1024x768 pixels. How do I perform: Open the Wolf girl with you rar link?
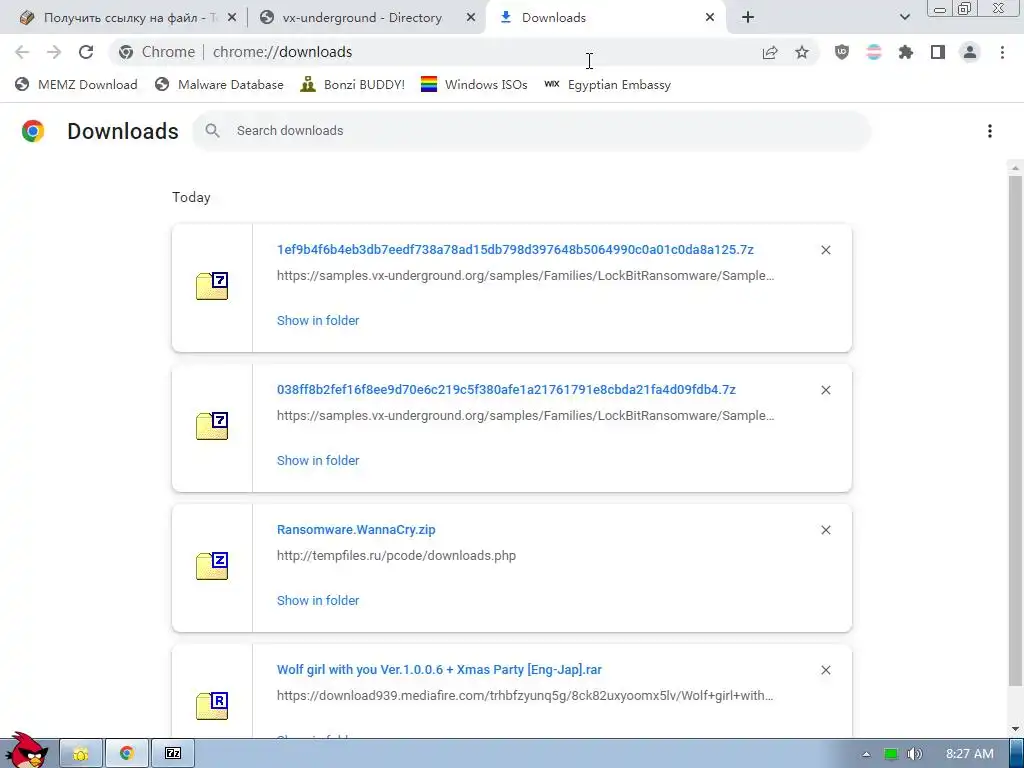point(439,669)
